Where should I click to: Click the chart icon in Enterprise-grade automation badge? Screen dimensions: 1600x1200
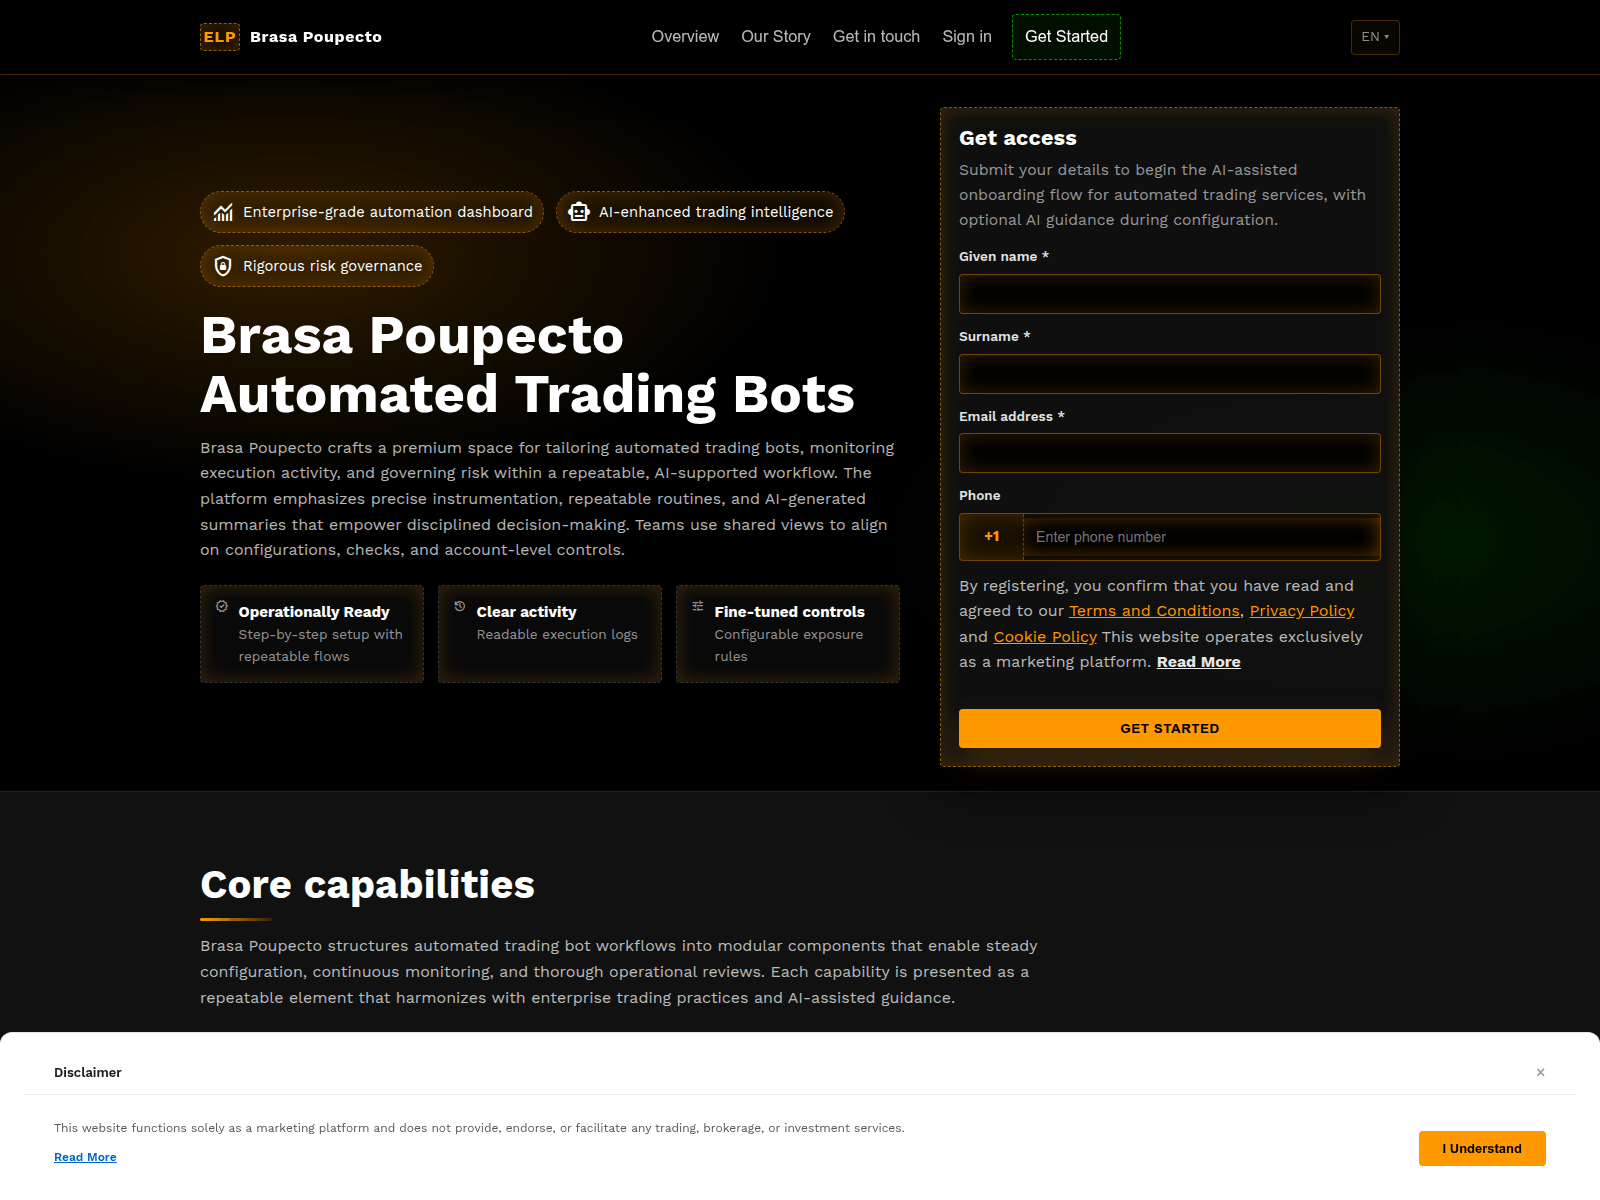pyautogui.click(x=223, y=212)
